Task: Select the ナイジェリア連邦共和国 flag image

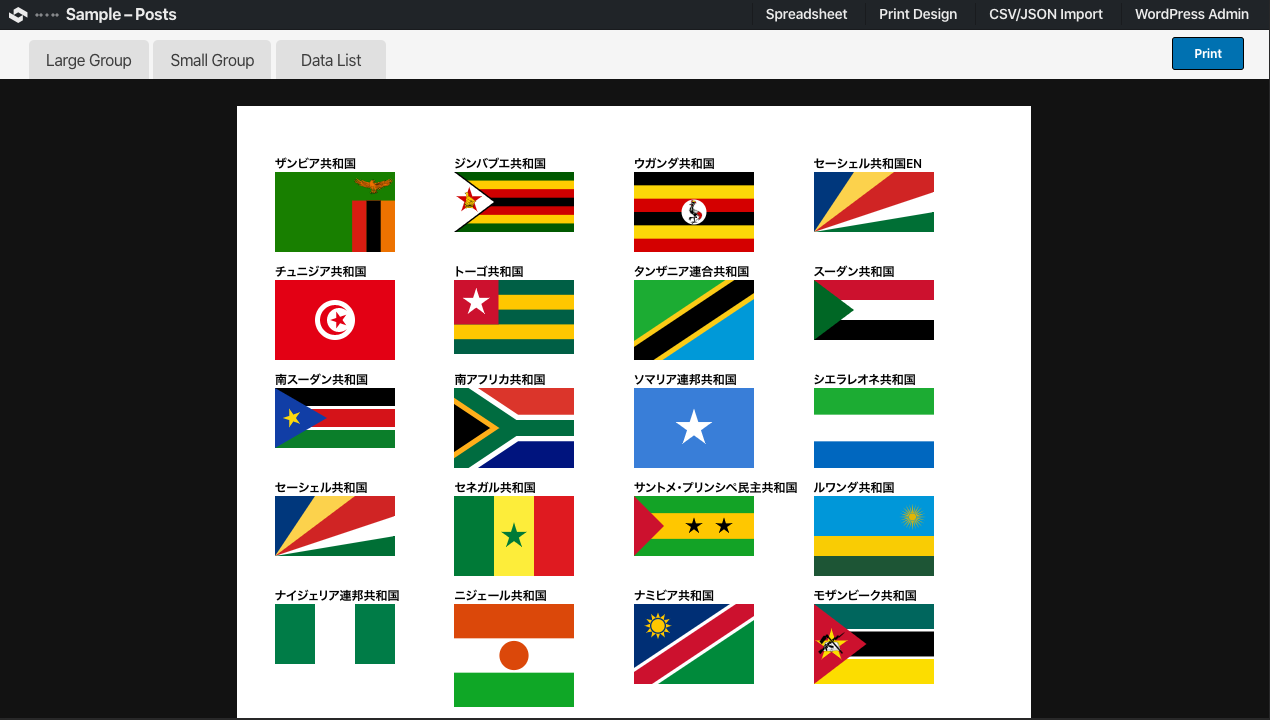Action: pos(335,634)
